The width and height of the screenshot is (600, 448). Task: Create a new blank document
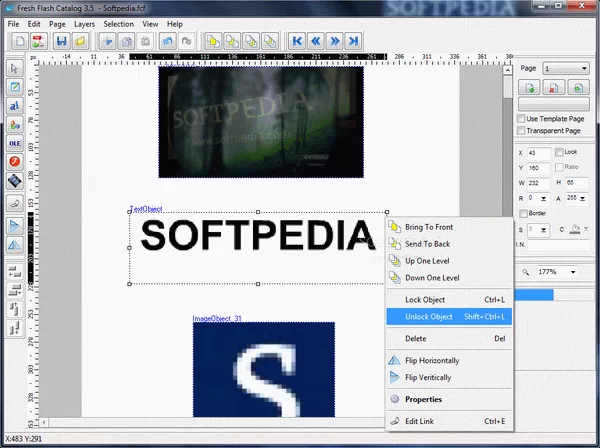click(x=20, y=41)
